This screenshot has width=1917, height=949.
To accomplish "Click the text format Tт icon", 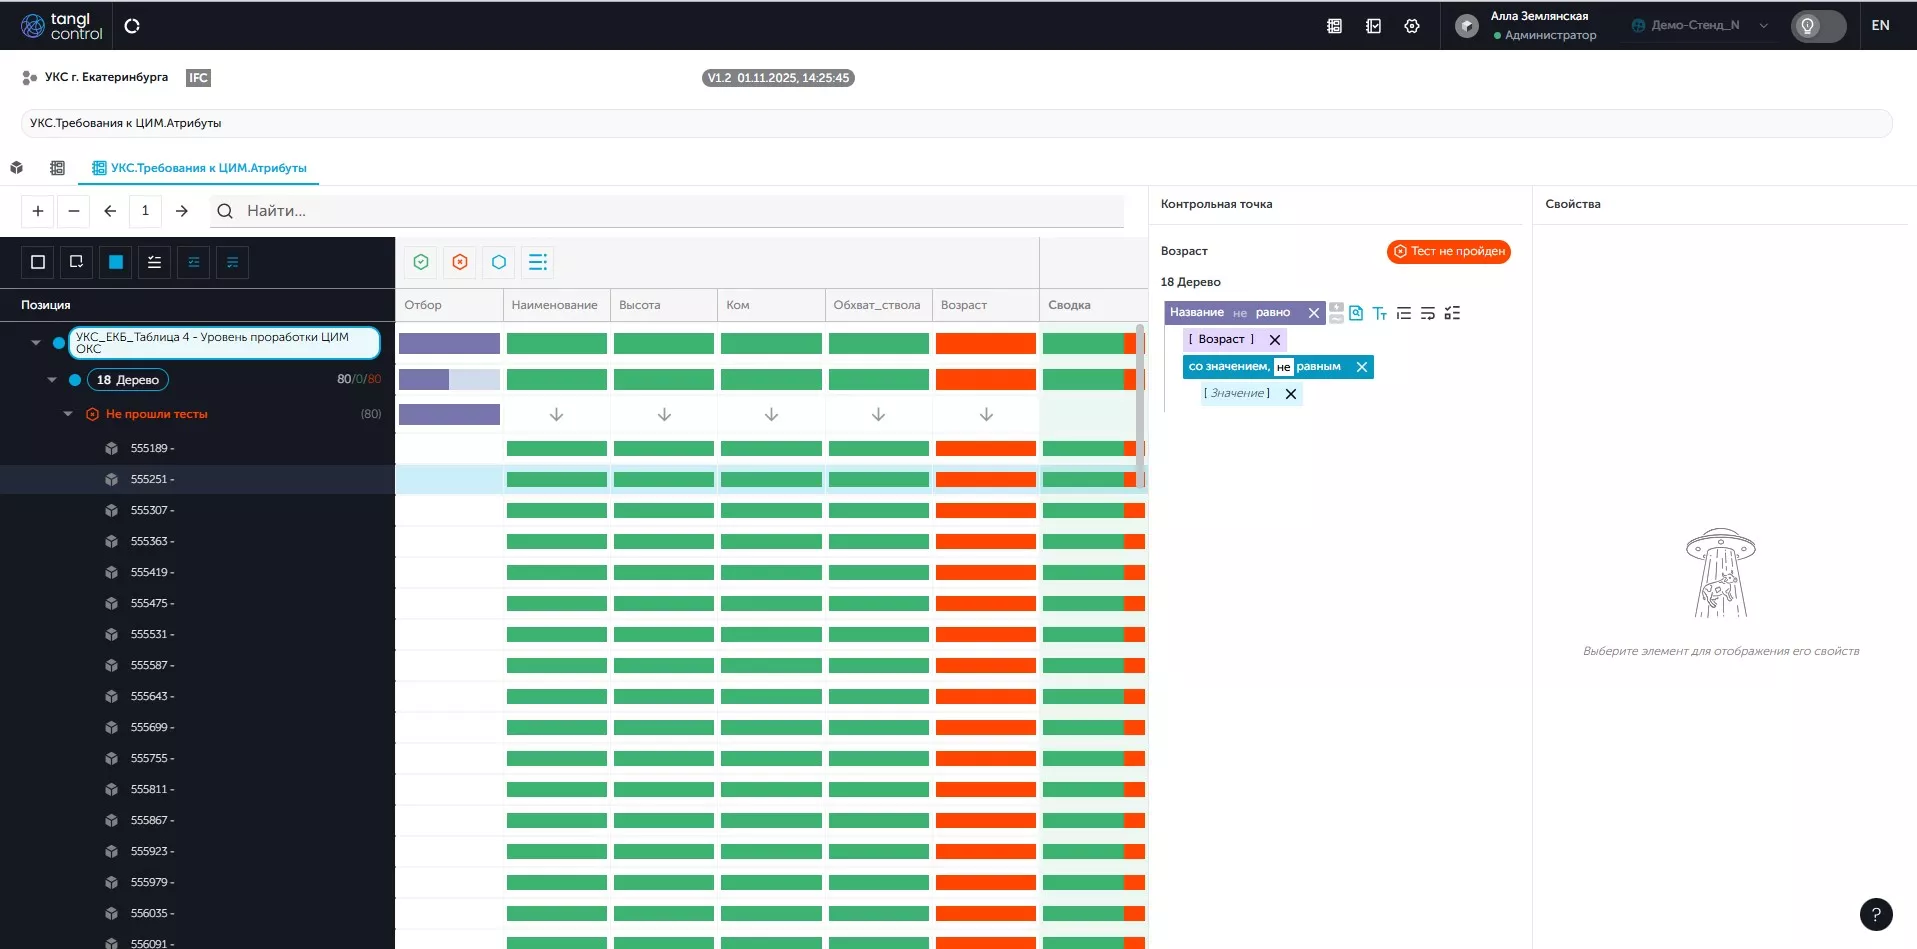I will 1380,314.
